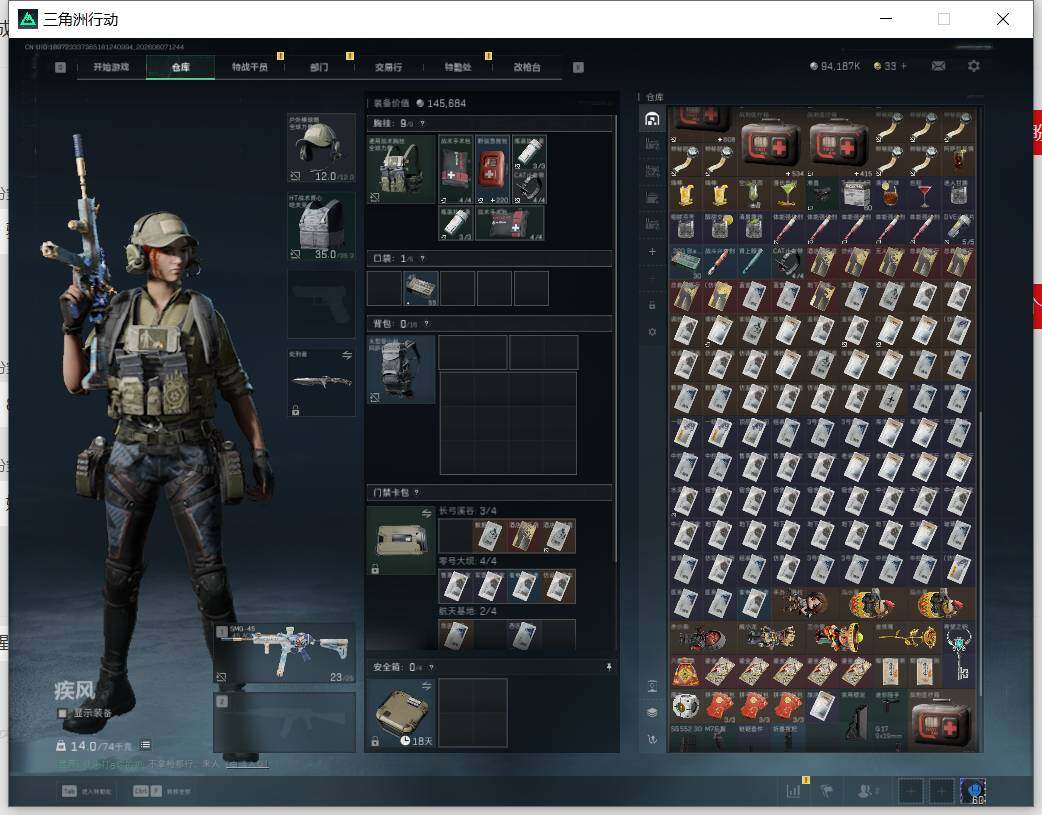Select the empty pistol slot
The width and height of the screenshot is (1042, 815).
pos(321,304)
